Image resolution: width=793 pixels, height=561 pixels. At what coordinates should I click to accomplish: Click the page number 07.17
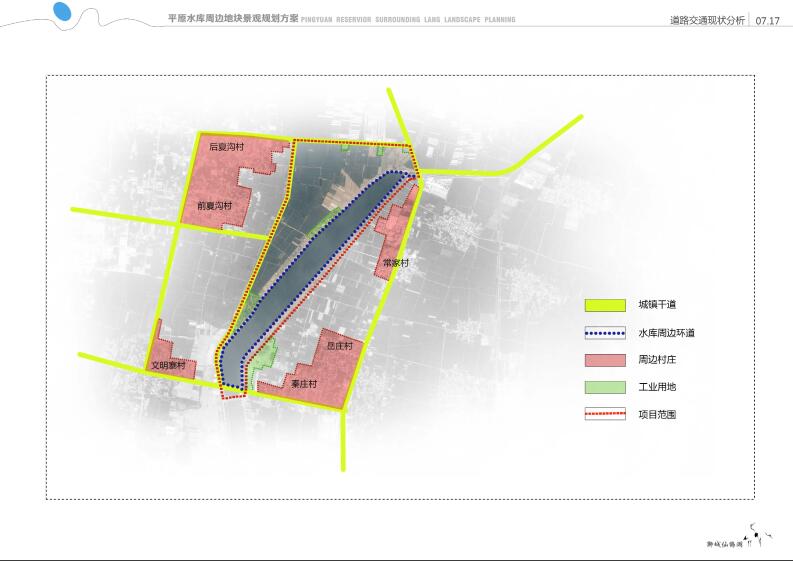coord(767,21)
